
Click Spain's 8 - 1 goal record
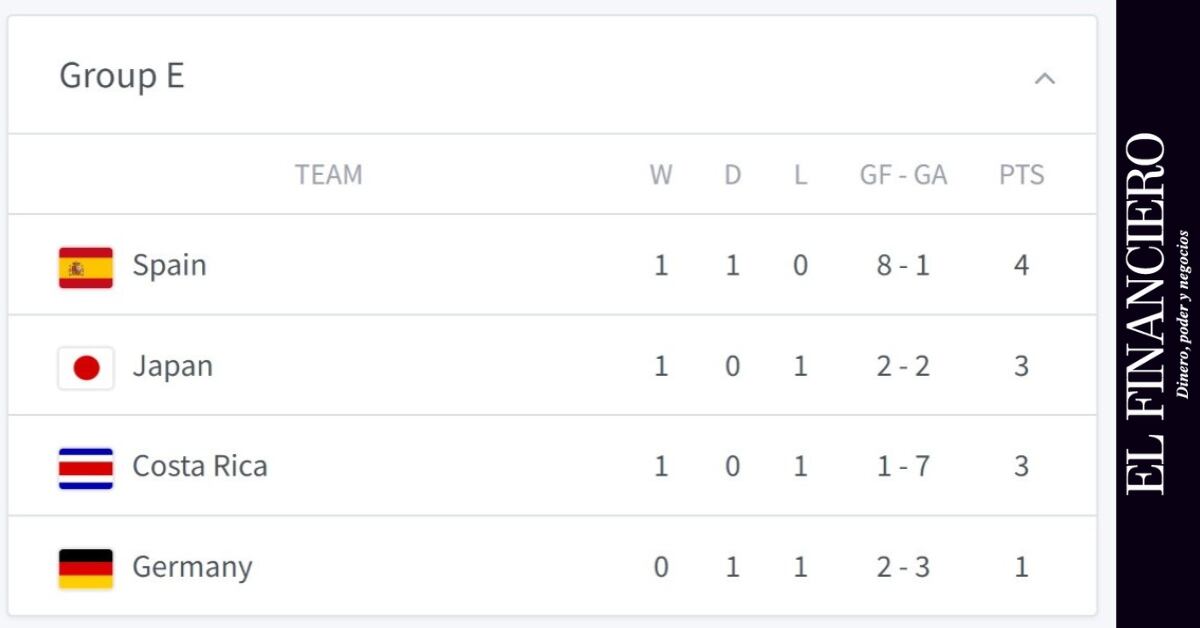903,266
